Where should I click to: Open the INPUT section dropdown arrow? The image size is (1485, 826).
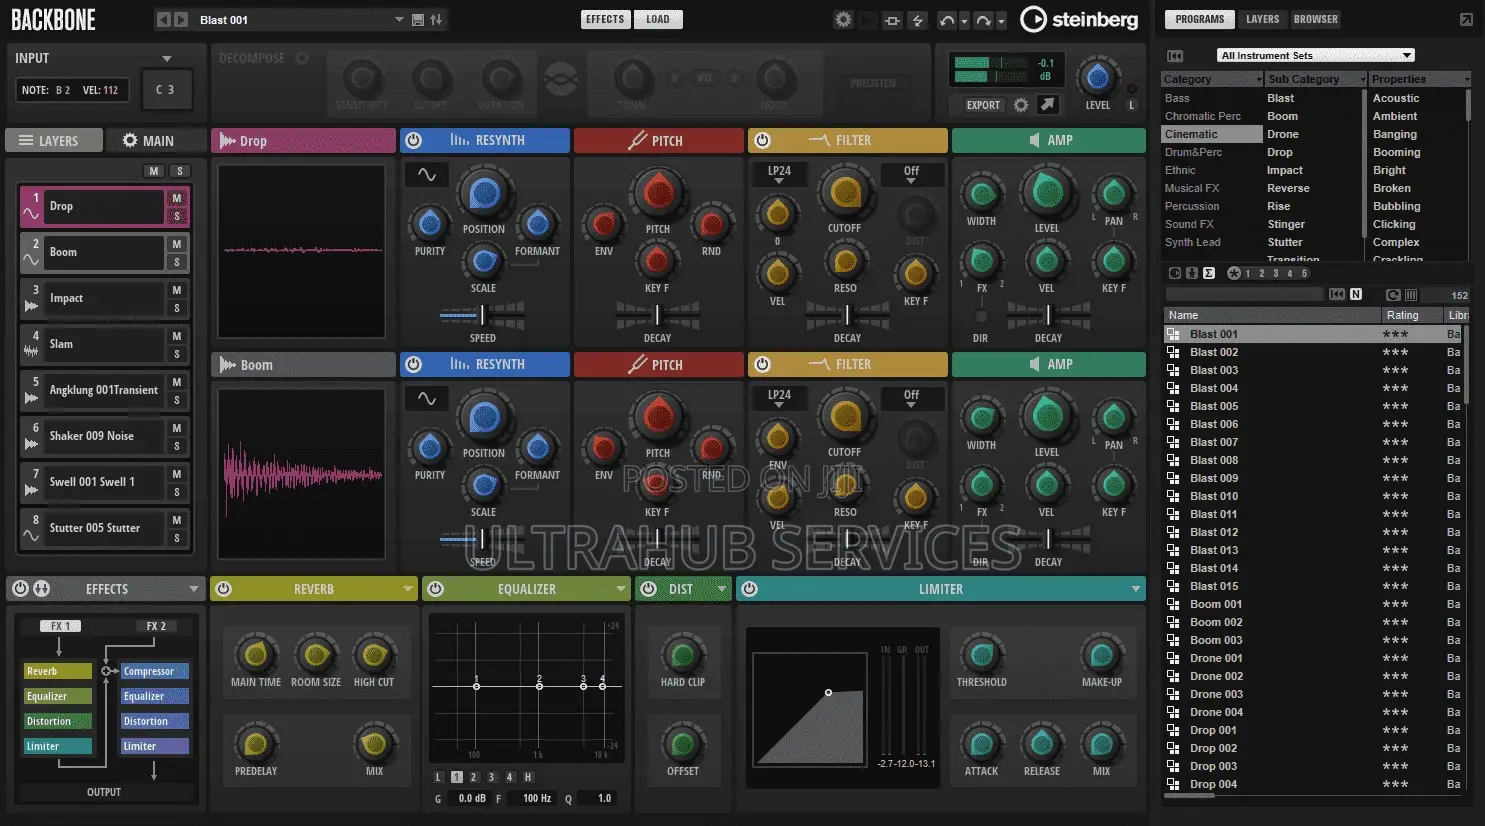coord(167,59)
